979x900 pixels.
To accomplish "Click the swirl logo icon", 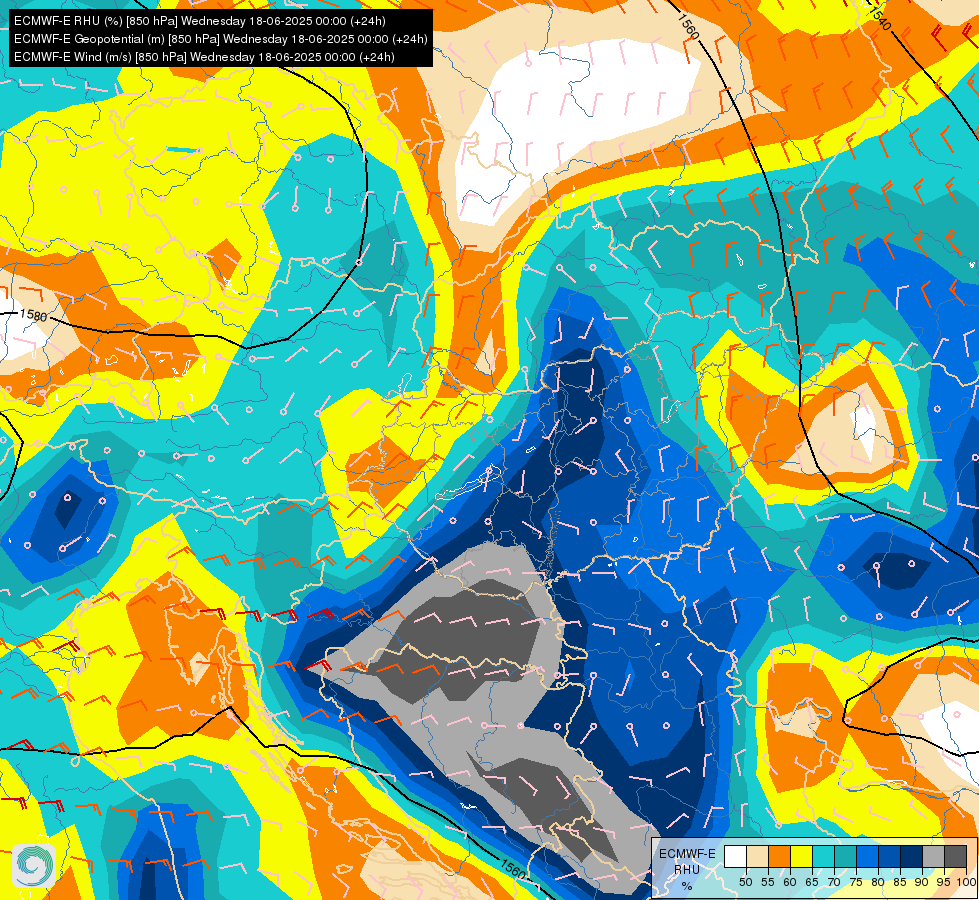I will pyautogui.click(x=34, y=865).
